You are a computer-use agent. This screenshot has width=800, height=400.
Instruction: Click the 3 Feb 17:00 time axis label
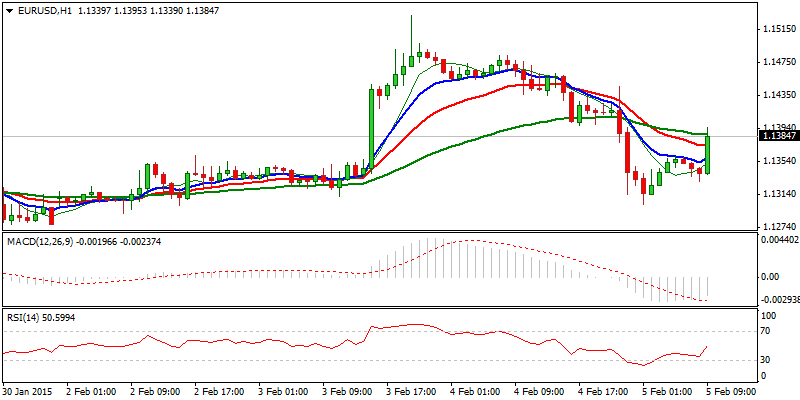tap(411, 392)
